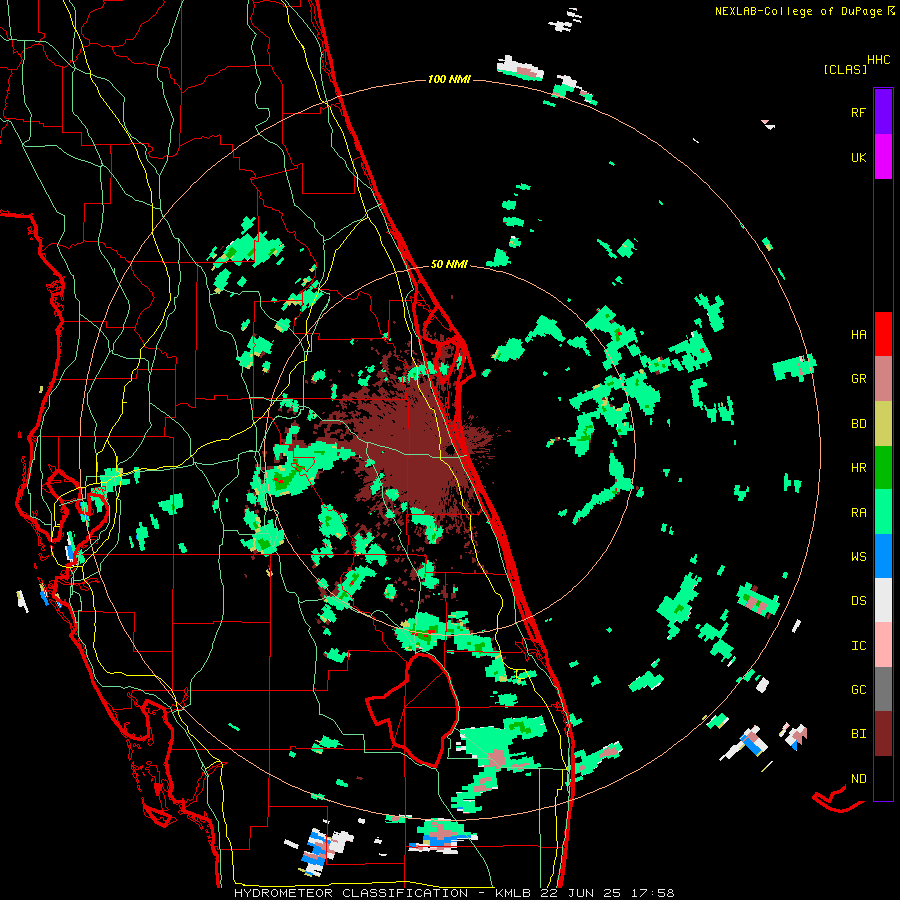Click the ND legend label

click(858, 779)
